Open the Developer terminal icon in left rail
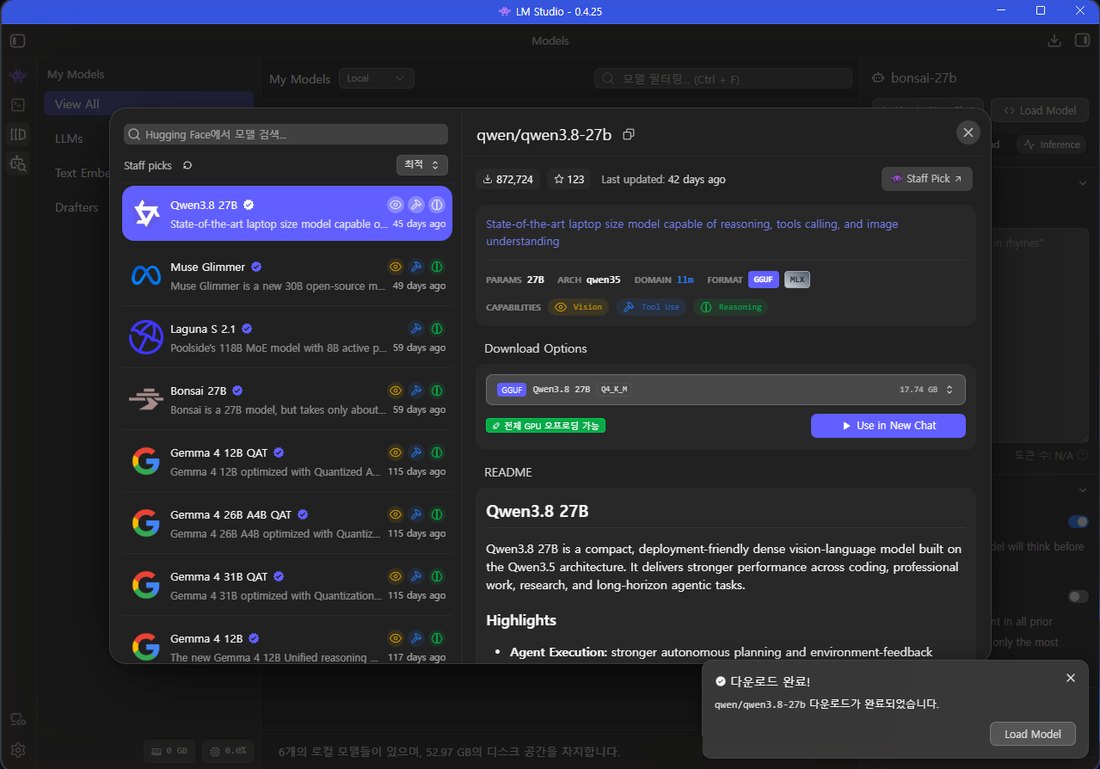 tap(18, 105)
